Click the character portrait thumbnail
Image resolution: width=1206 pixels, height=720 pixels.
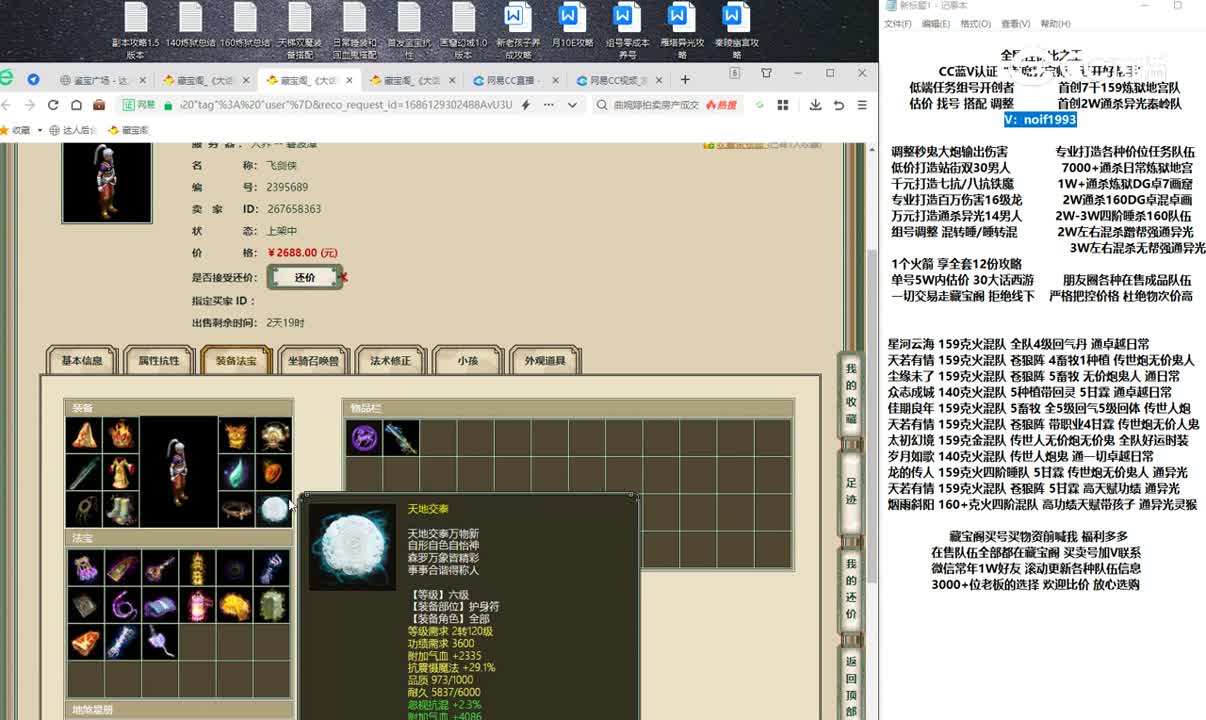107,182
